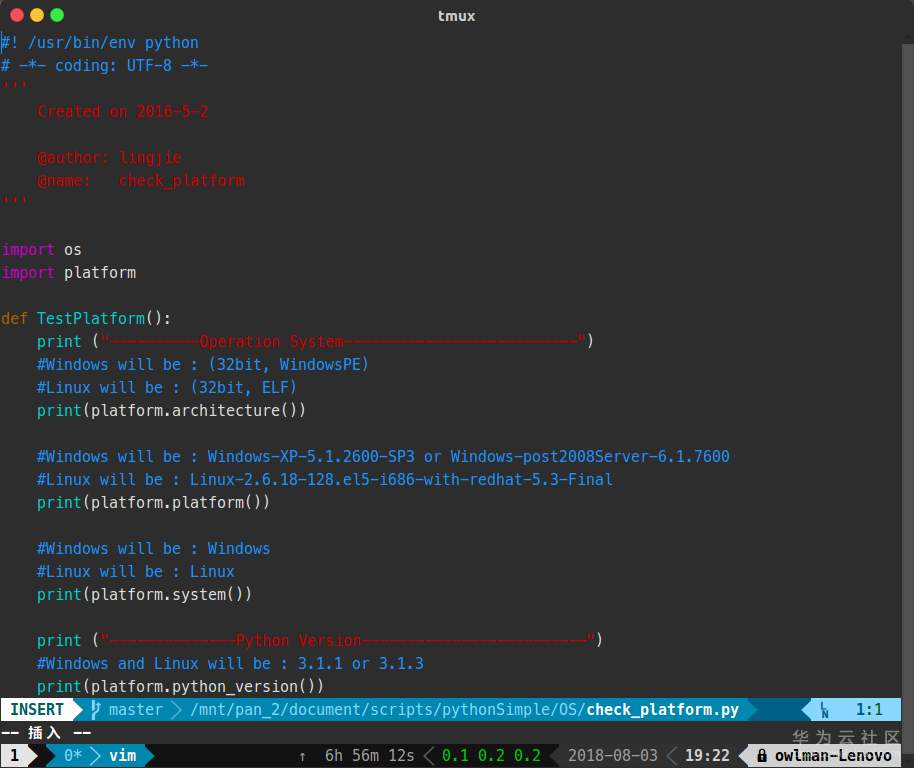
Task: Place cursor on the coding: UTF-8 line
Action: pos(104,65)
